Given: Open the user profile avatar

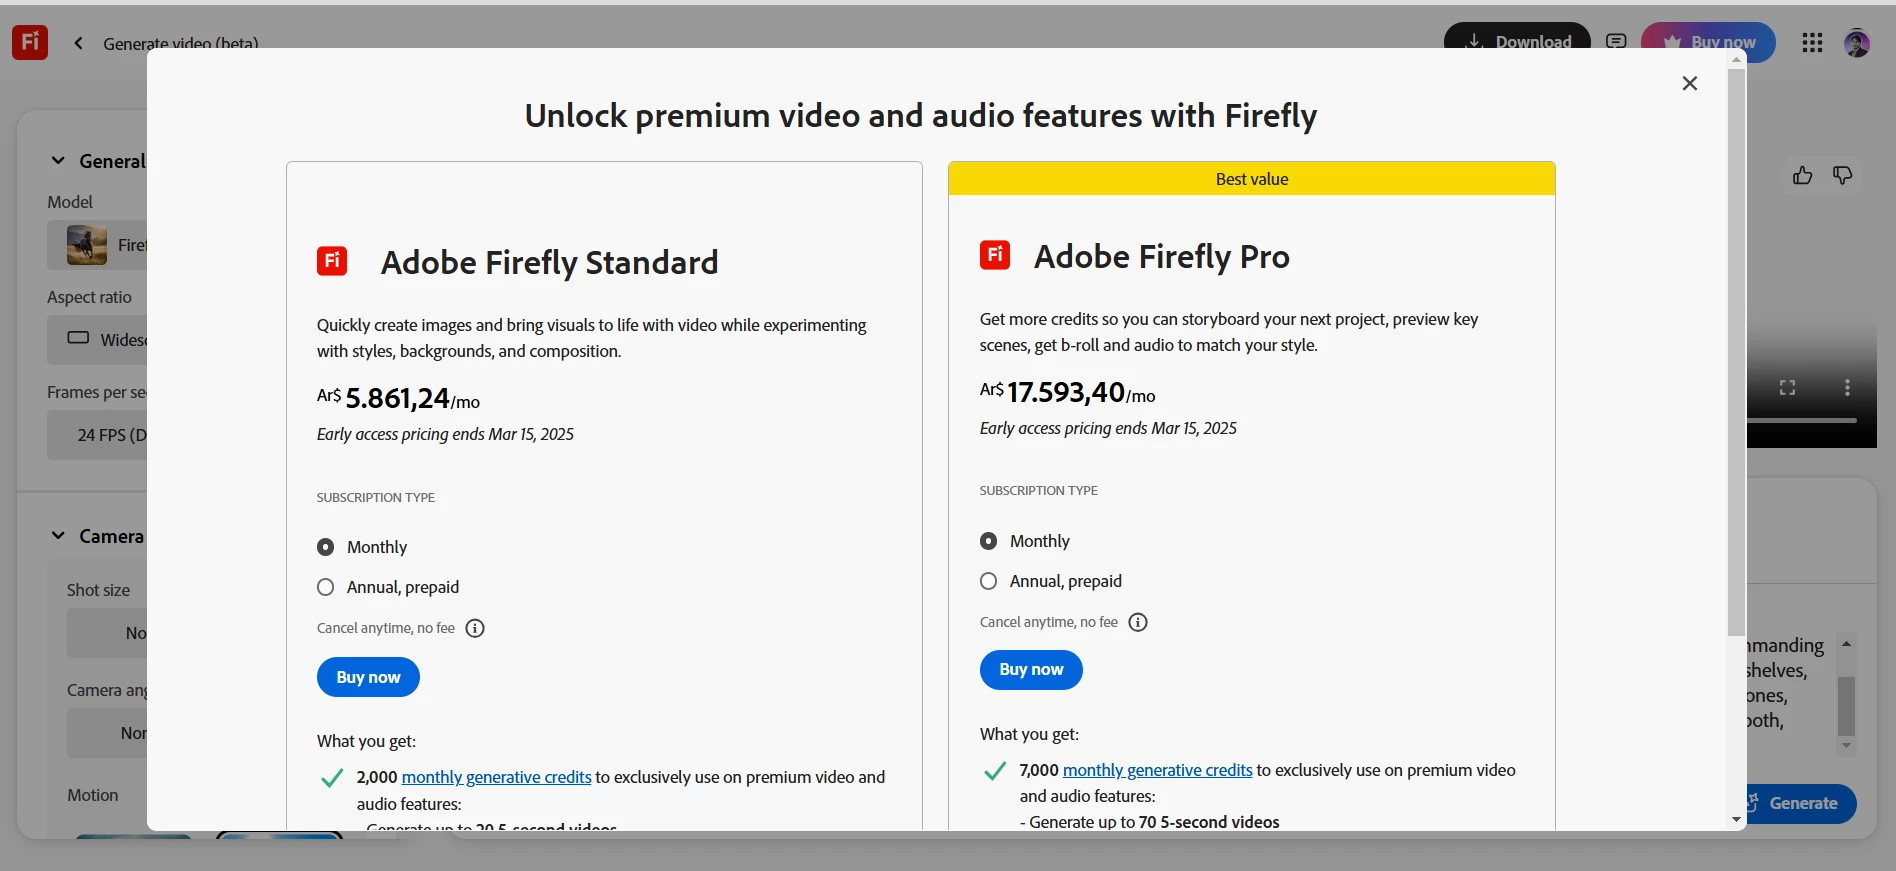Looking at the screenshot, I should 1857,43.
